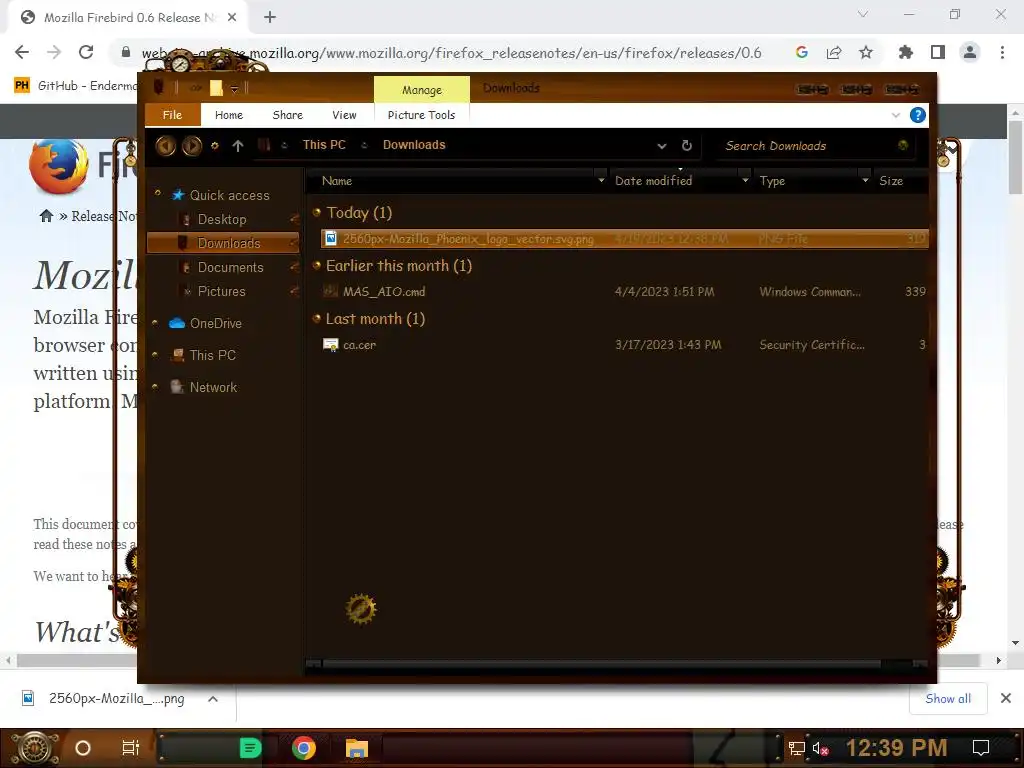Viewport: 1024px width, 768px height.
Task: Share this page from Chrome's address bar
Action: 834,52
